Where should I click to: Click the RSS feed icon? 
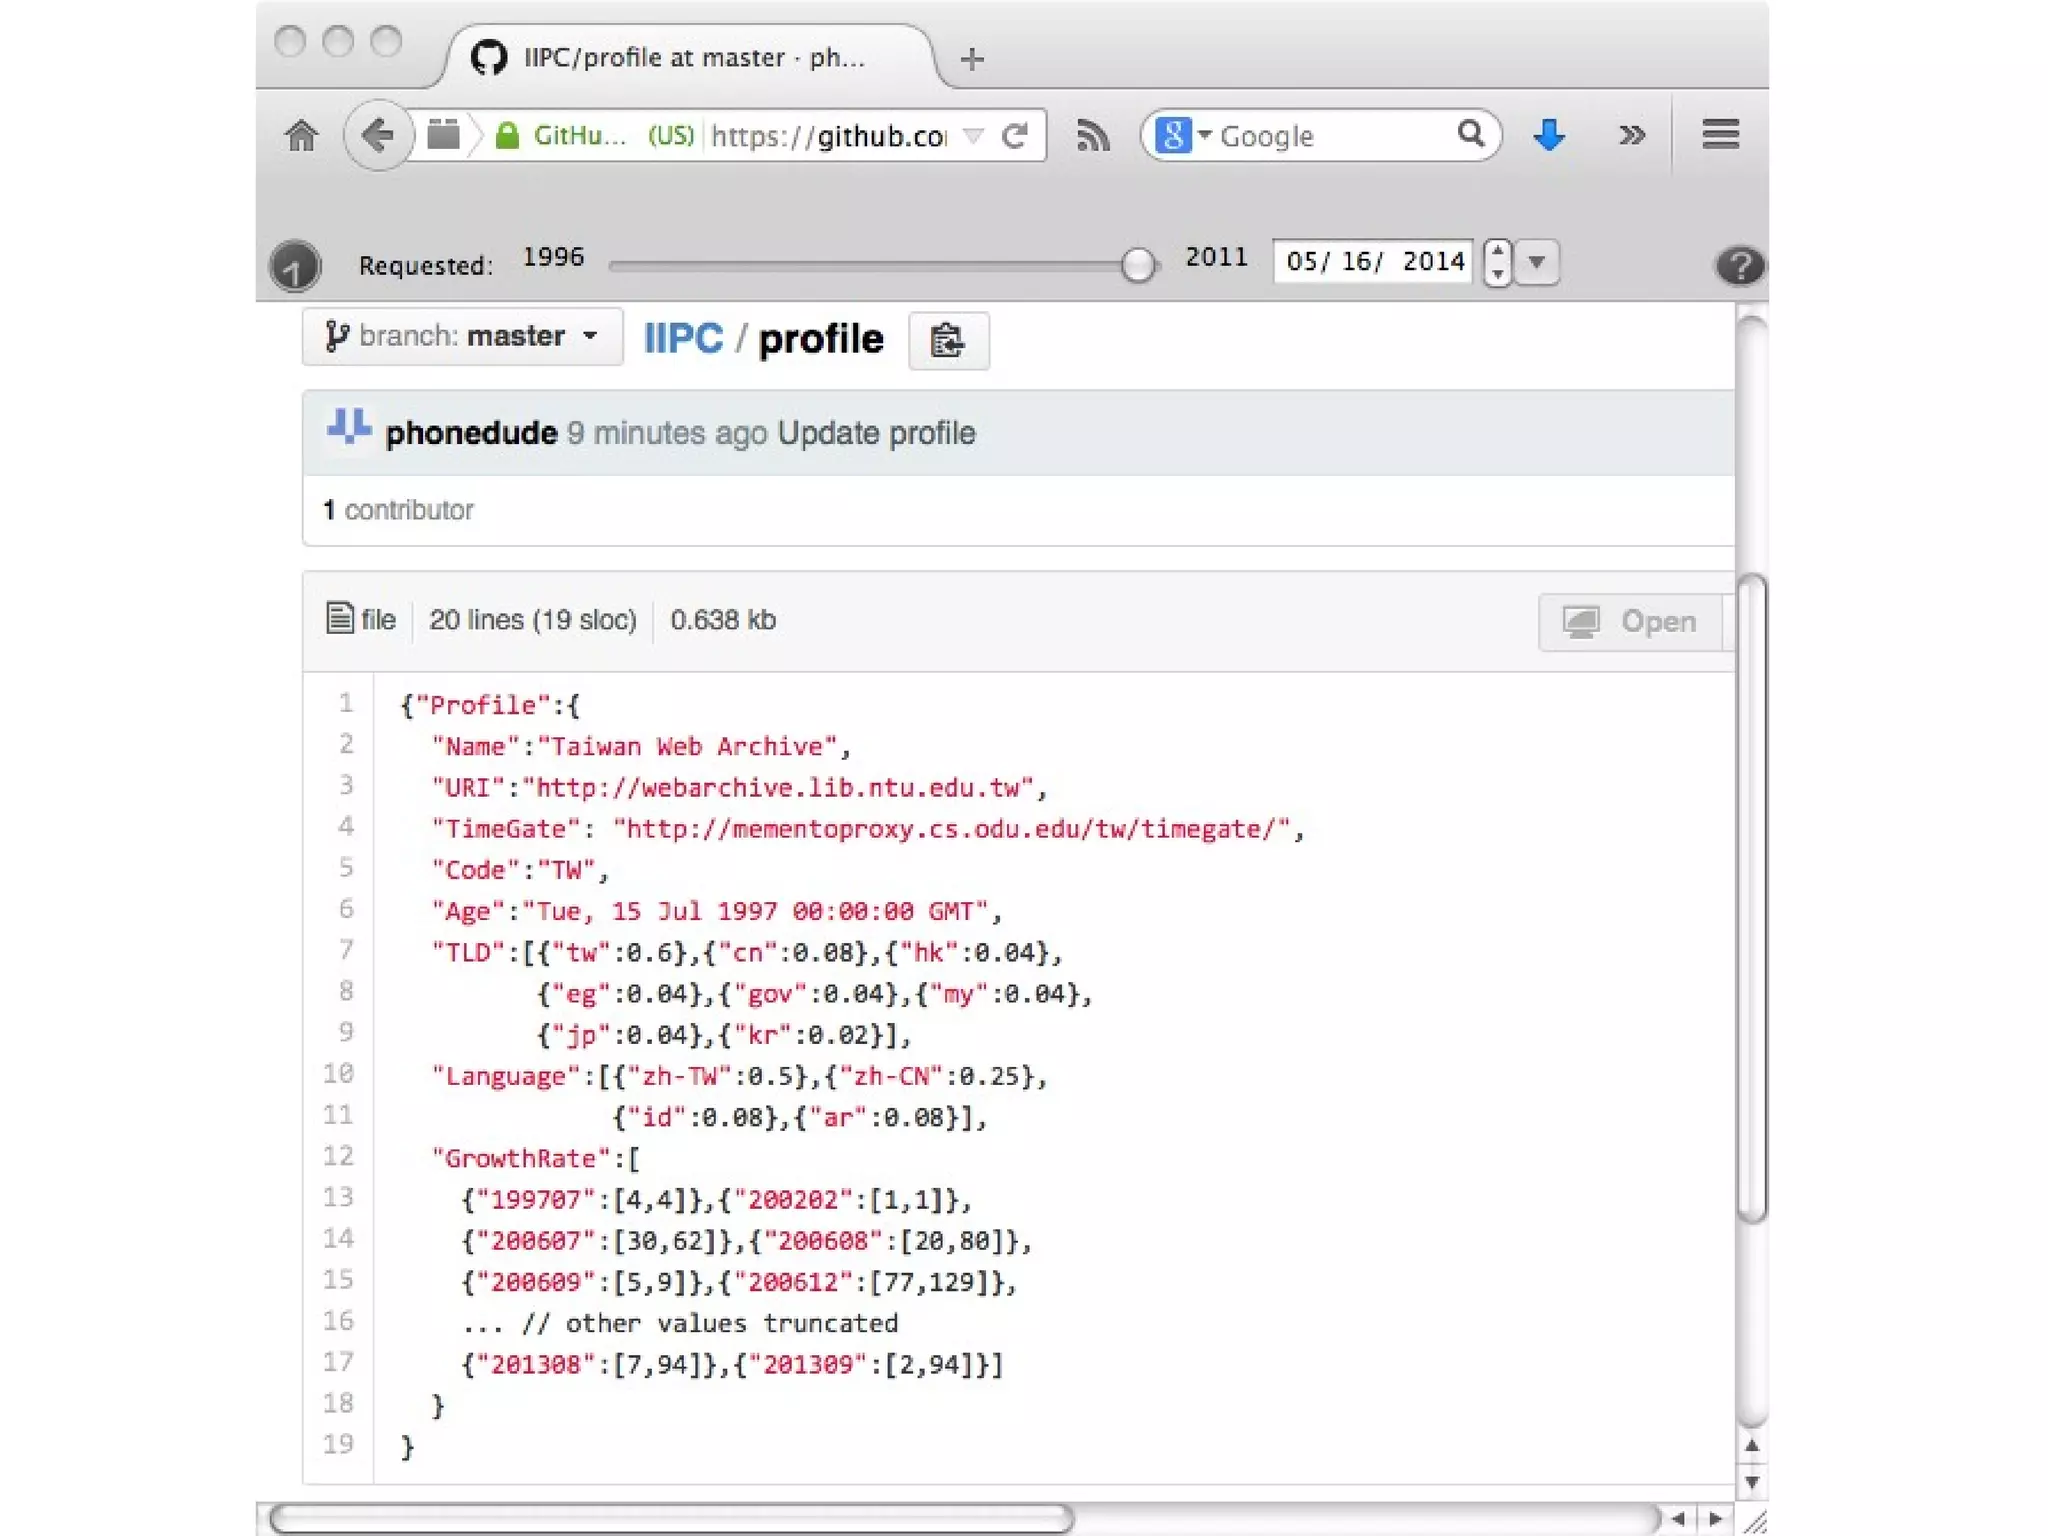click(1092, 135)
